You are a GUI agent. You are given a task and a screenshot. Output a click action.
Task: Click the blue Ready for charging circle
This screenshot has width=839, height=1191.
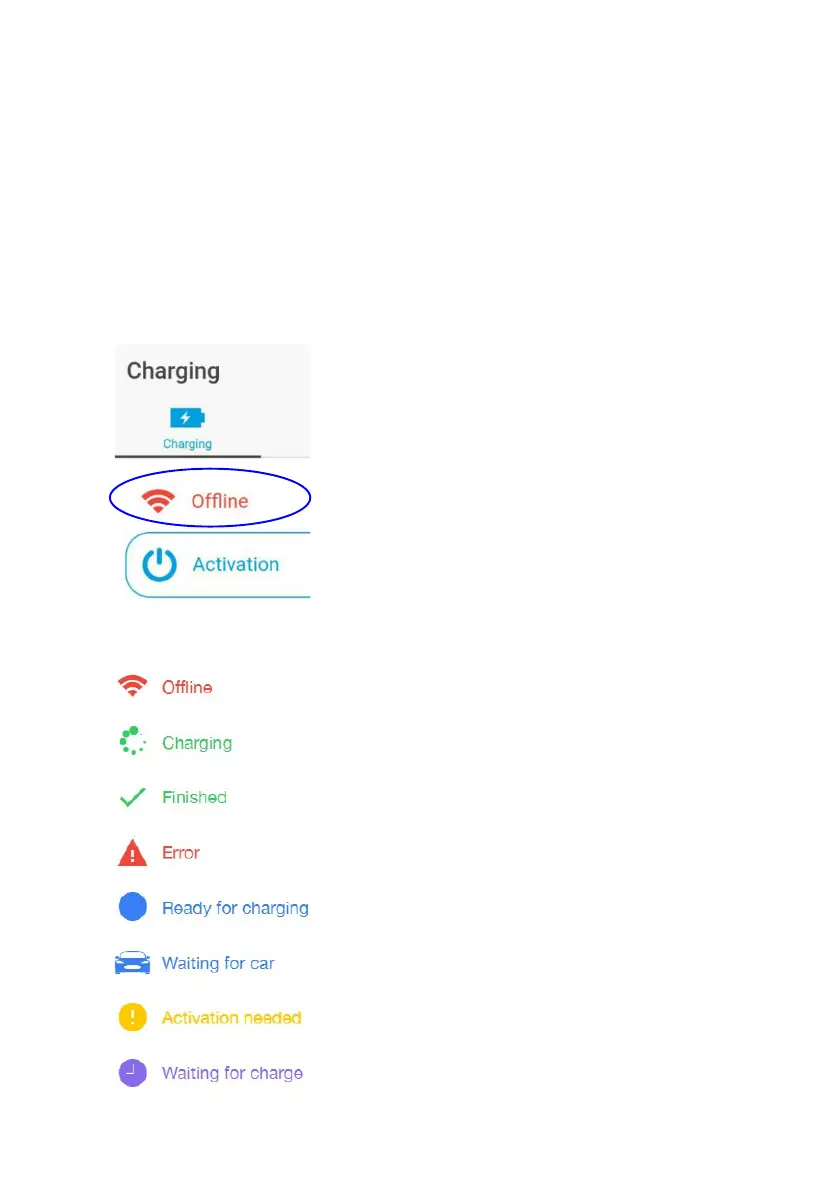click(x=132, y=907)
